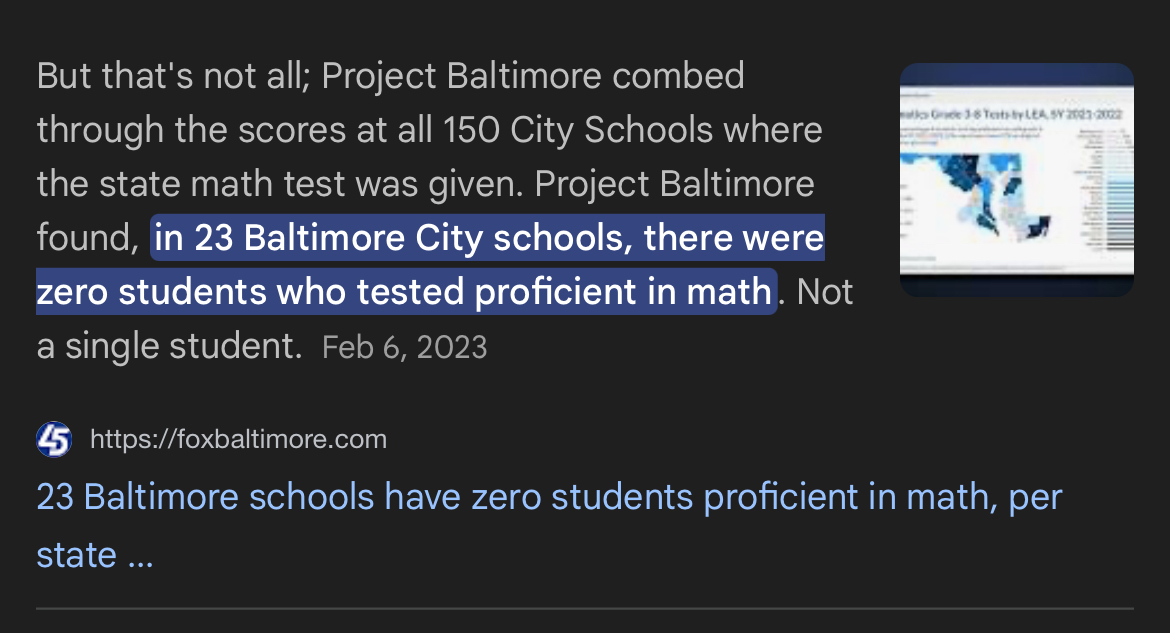Click "Project Baltimore combed" in the first line
1170x633 pixels.
(533, 76)
